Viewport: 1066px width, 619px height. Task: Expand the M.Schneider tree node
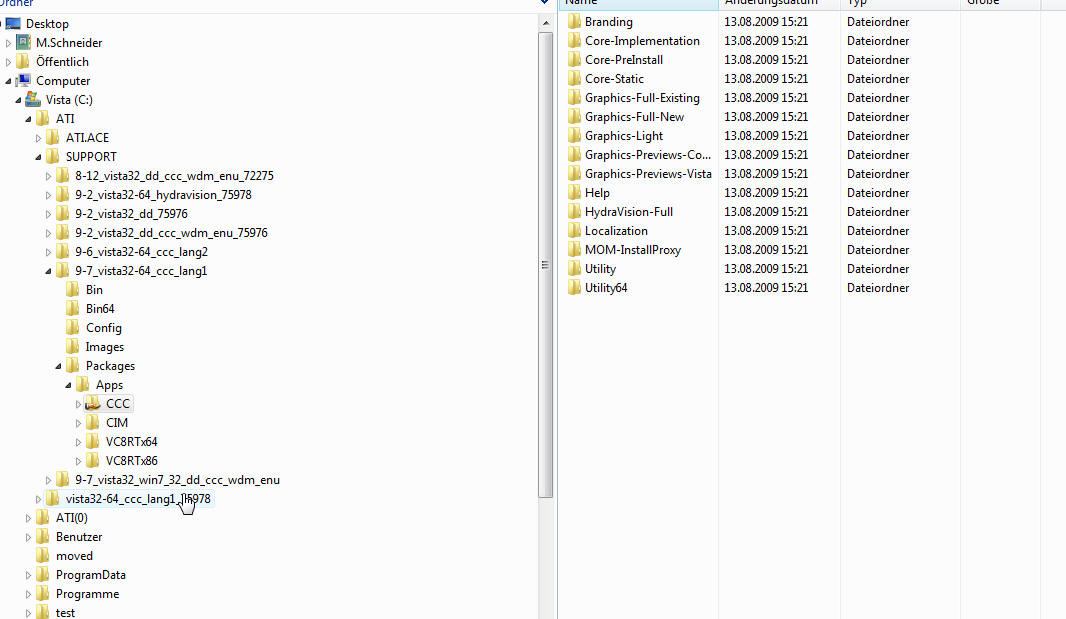point(8,43)
